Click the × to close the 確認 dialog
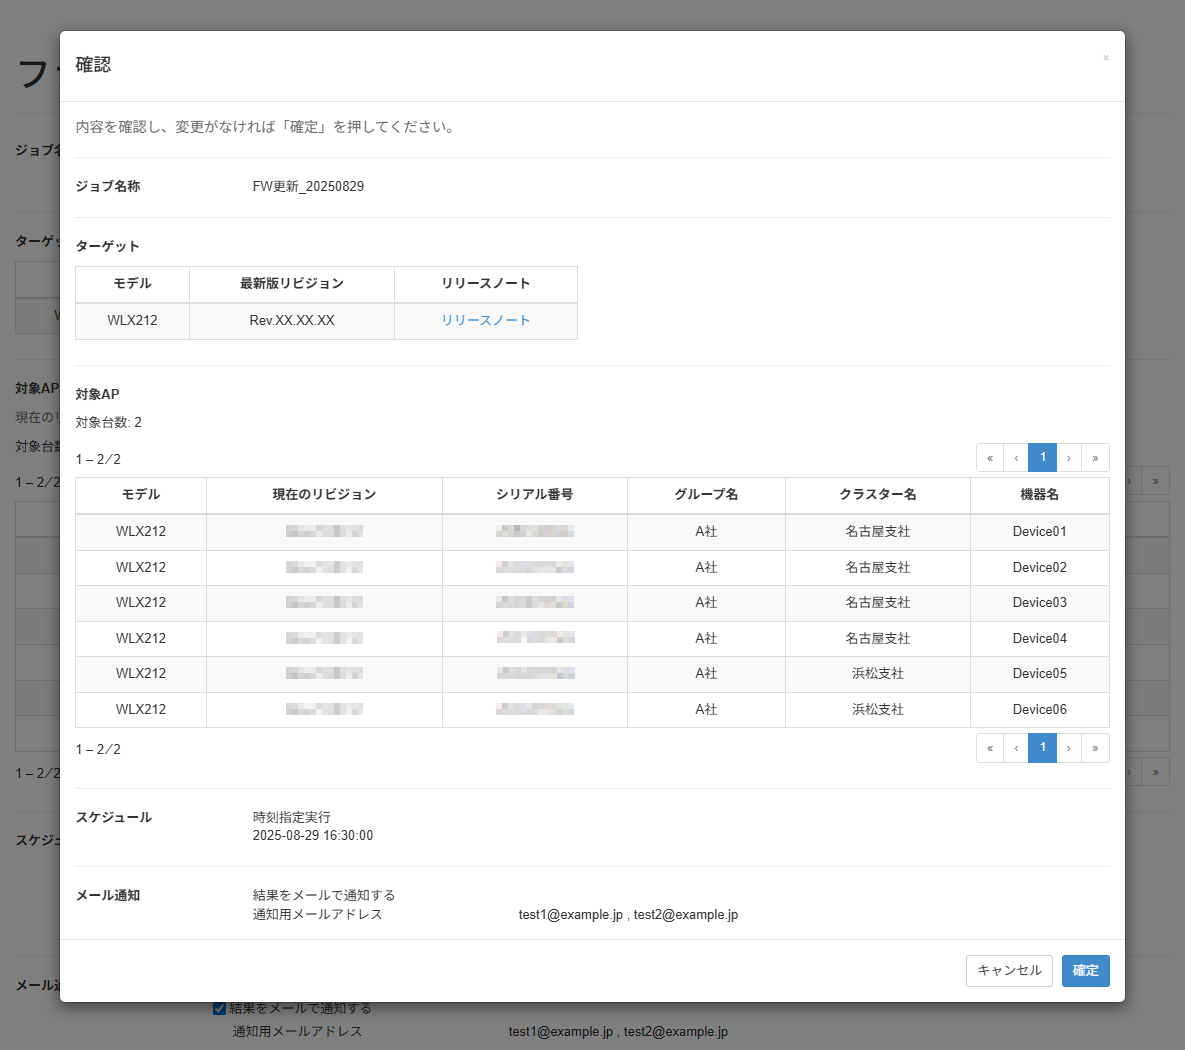Image resolution: width=1185 pixels, height=1050 pixels. click(x=1106, y=57)
